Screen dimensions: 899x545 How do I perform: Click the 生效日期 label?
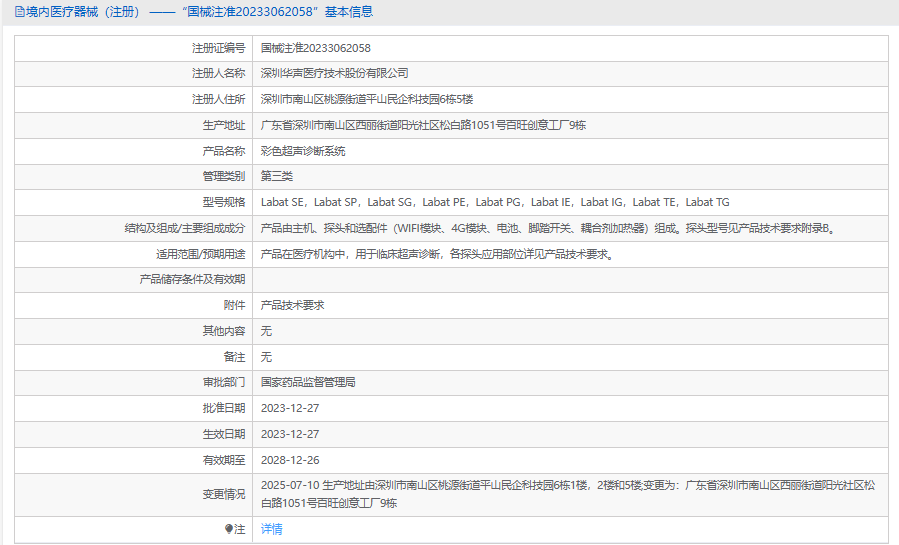224,434
